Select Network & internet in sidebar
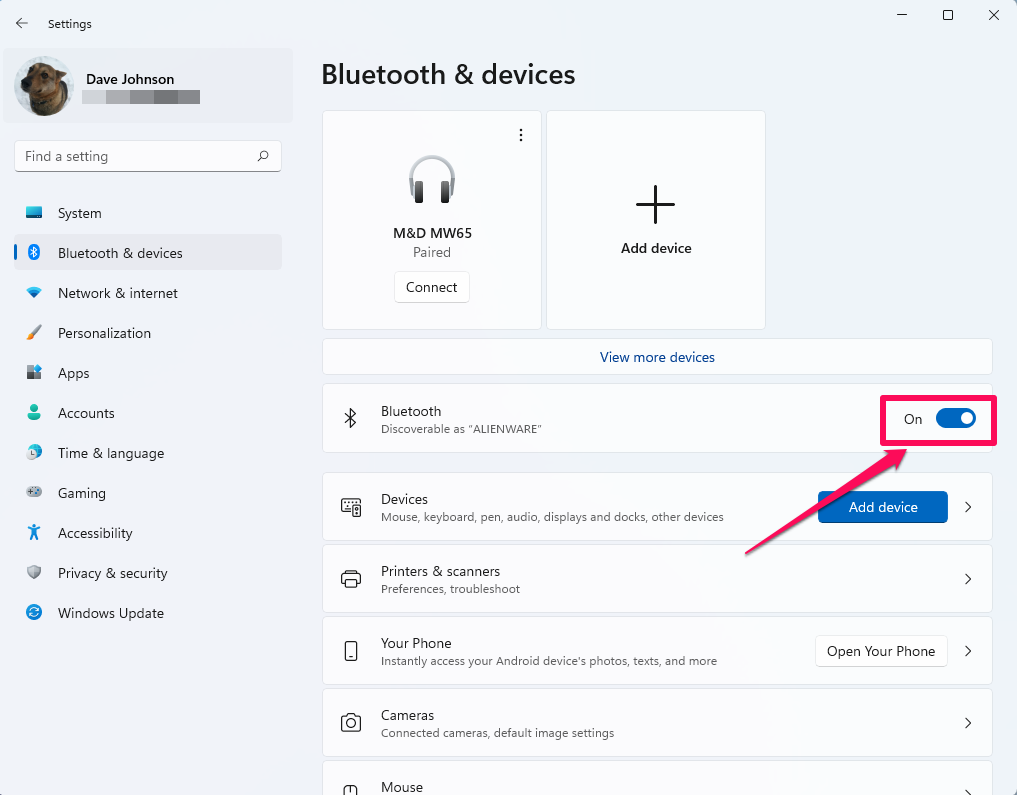The image size is (1017, 795). 148,293
